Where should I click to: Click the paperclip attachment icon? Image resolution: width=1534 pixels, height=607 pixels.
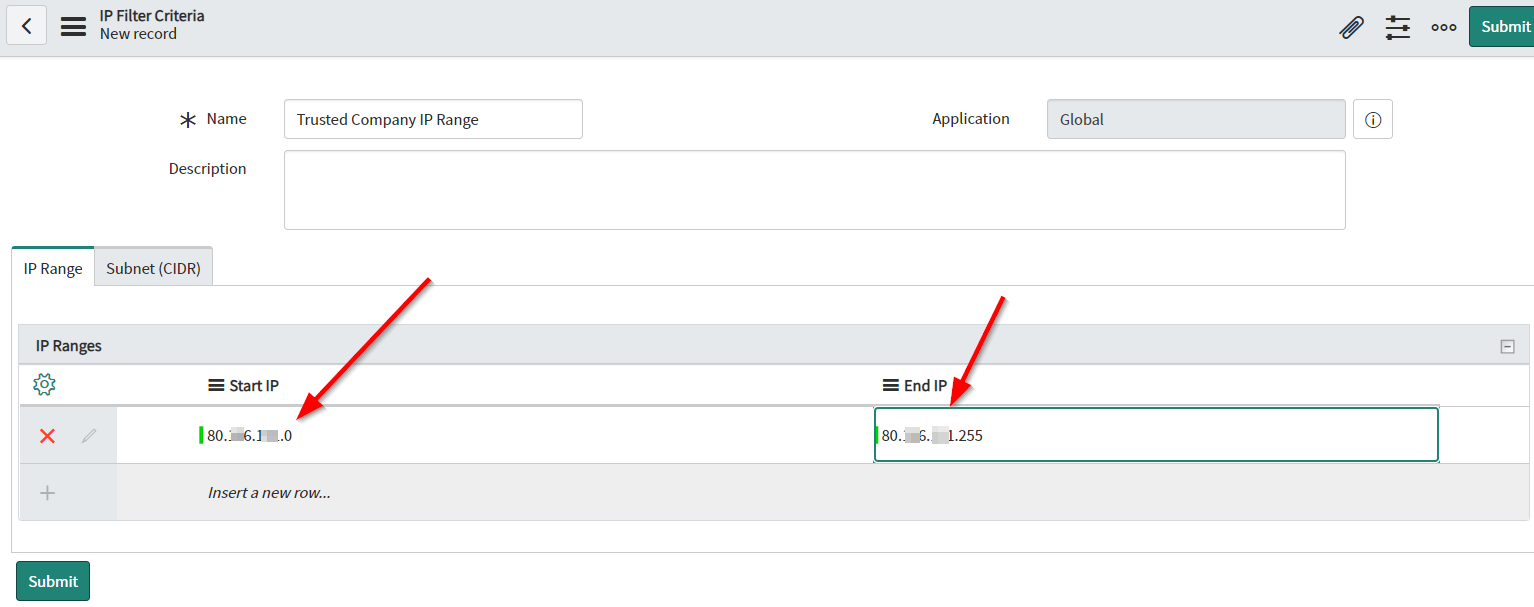click(x=1351, y=27)
